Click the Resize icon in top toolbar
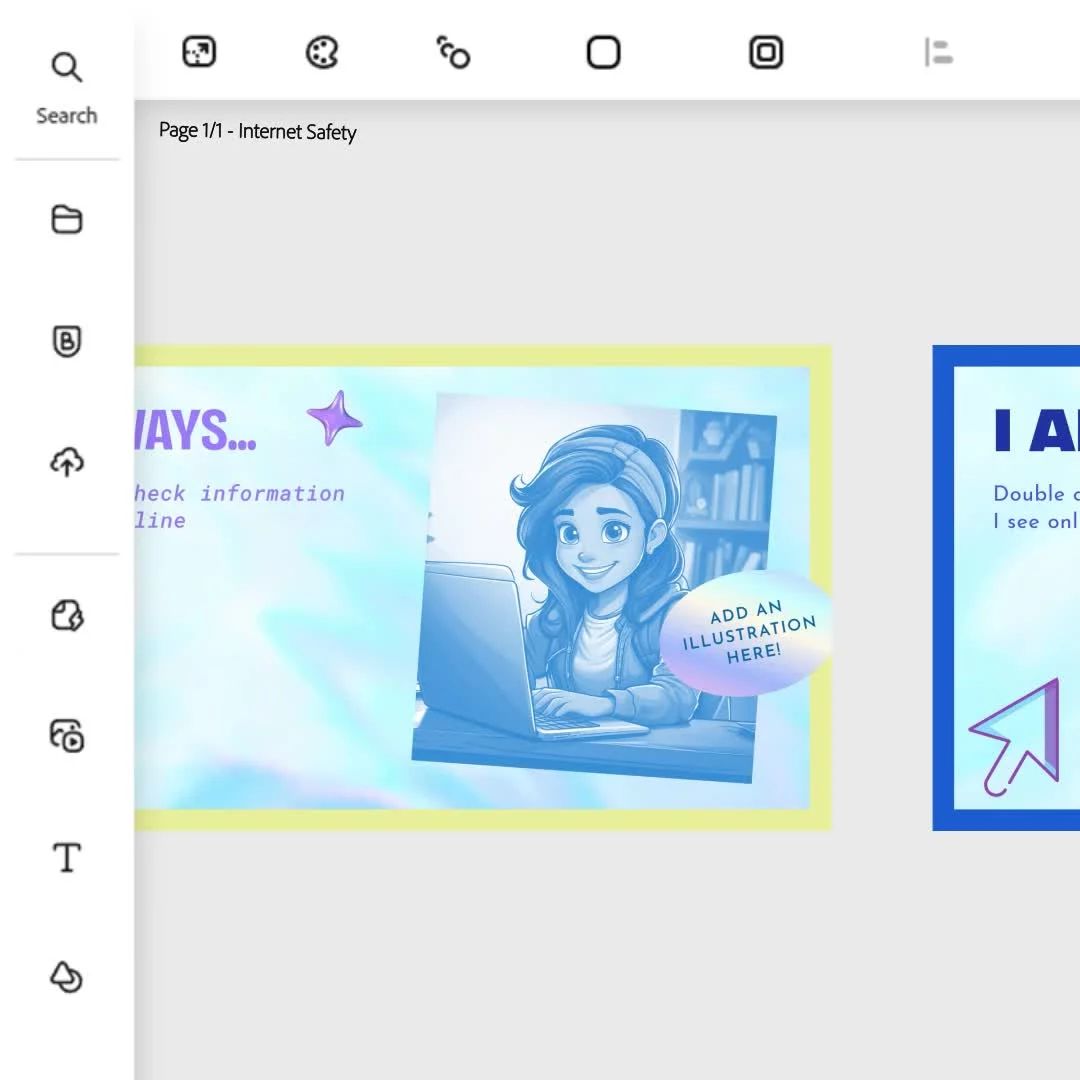1080x1080 pixels. coord(199,52)
